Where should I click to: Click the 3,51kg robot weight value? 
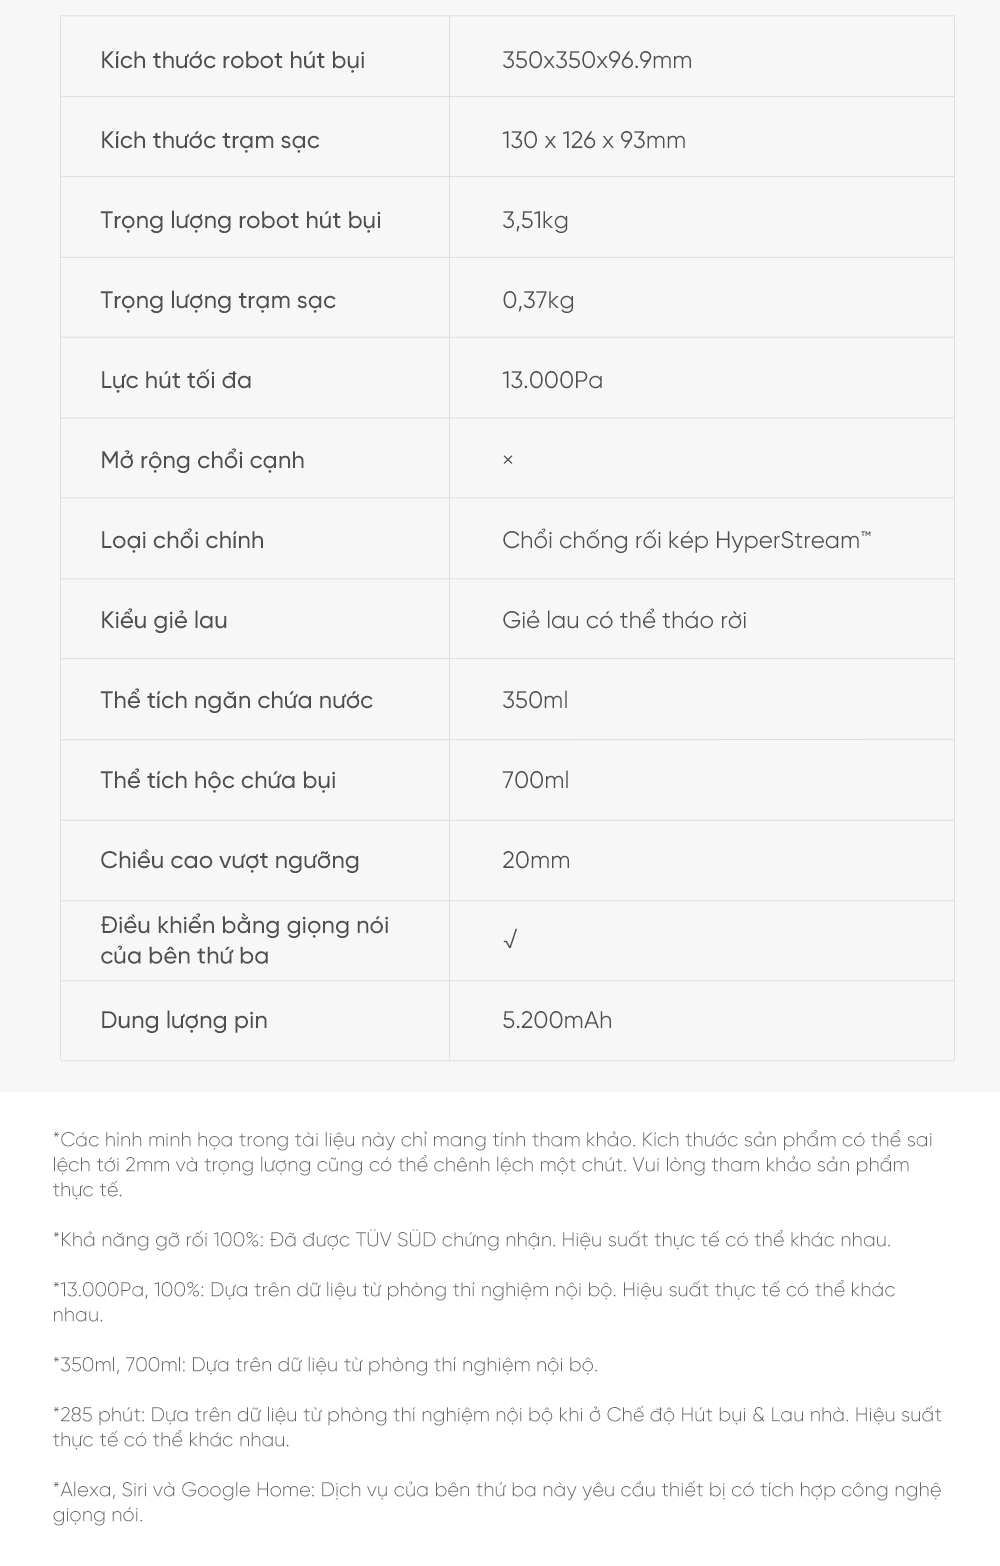(535, 220)
